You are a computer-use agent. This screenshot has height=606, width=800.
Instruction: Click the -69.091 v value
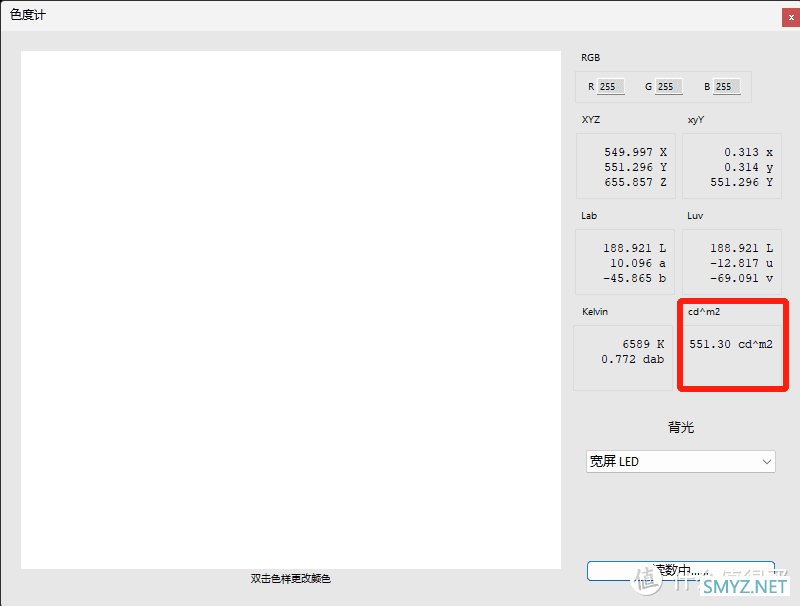pyautogui.click(x=741, y=278)
